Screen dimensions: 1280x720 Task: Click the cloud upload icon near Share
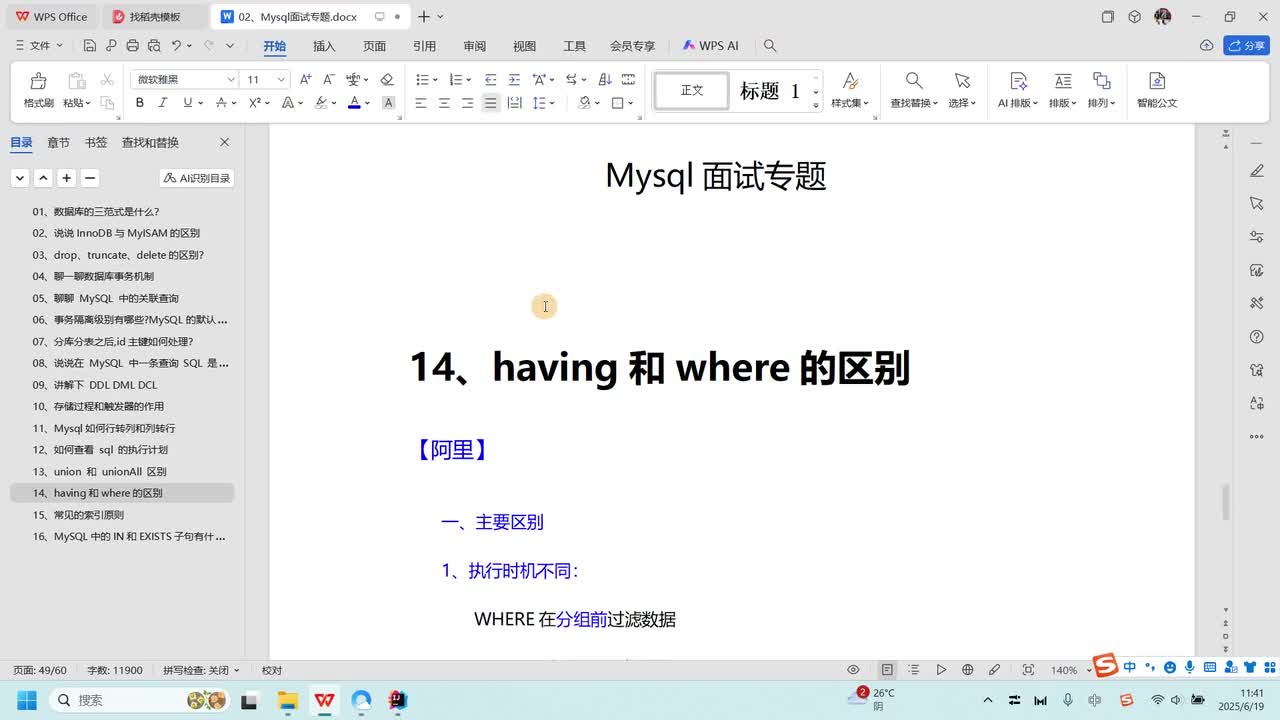[1207, 46]
